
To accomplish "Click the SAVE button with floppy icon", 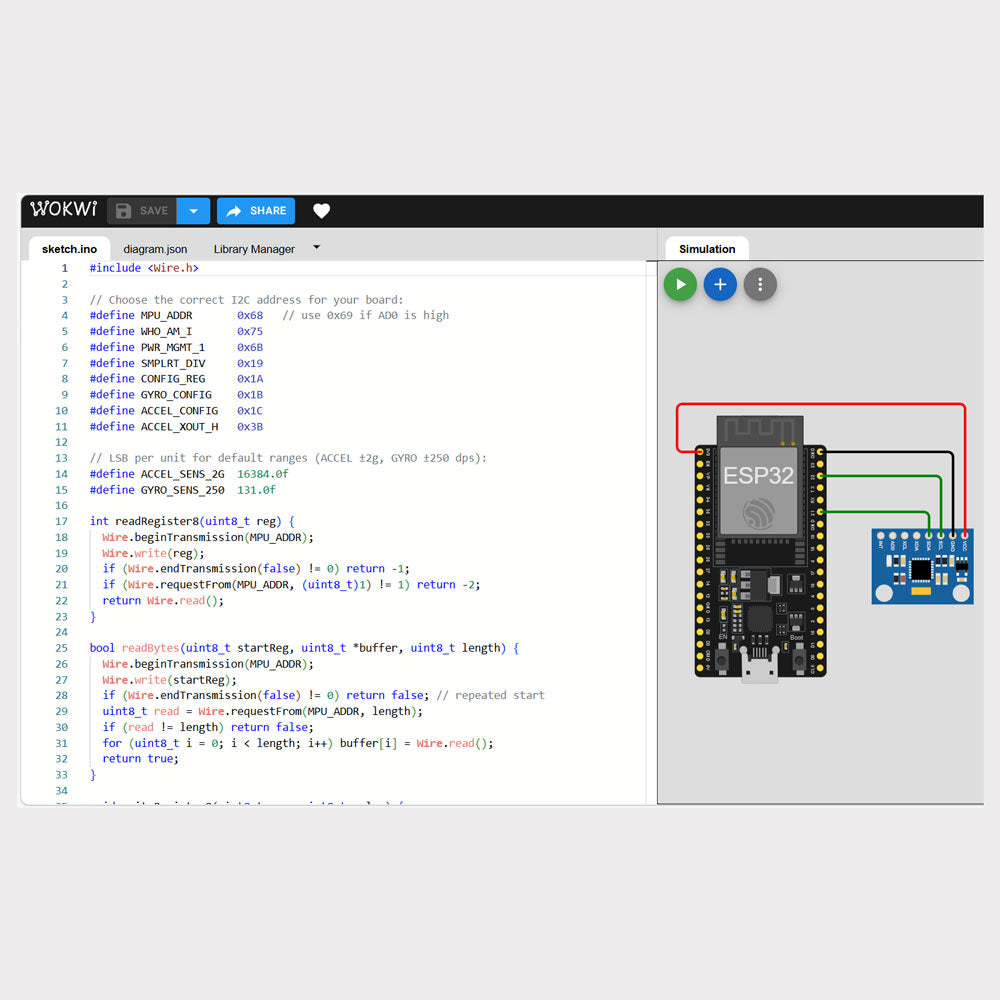I will pos(142,211).
